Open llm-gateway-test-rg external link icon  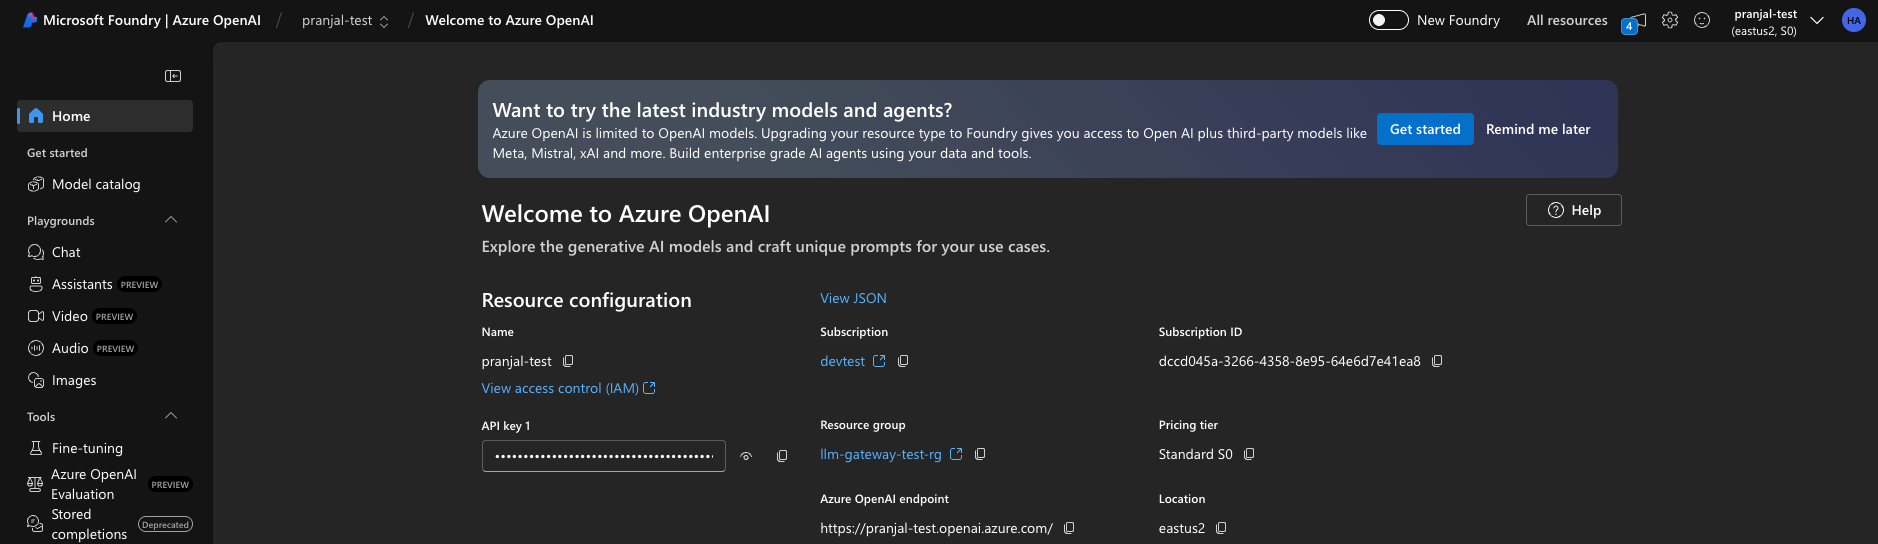click(x=956, y=454)
